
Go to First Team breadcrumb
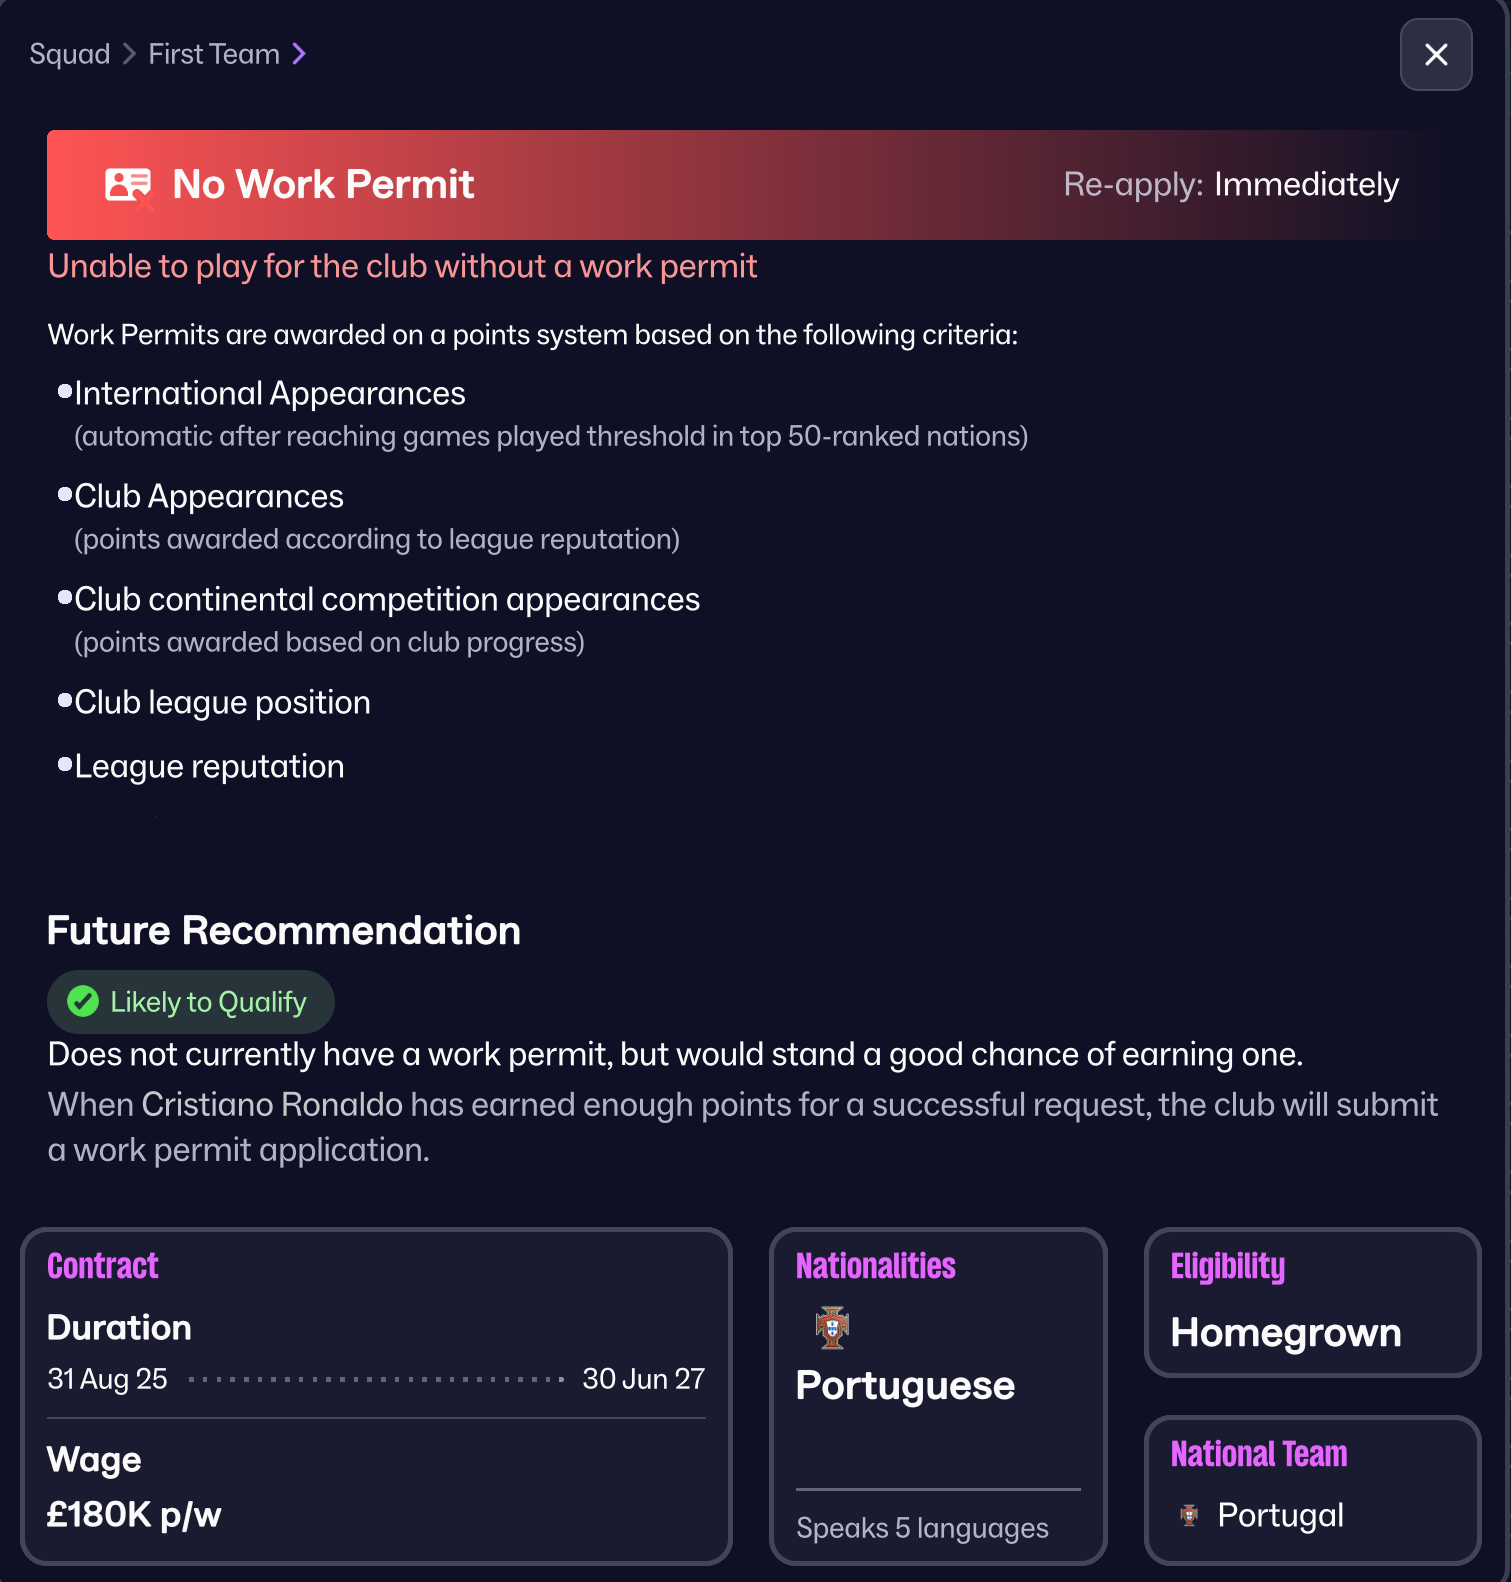pos(214,54)
